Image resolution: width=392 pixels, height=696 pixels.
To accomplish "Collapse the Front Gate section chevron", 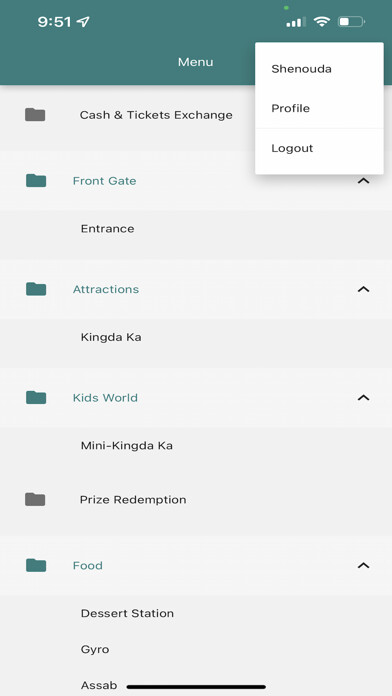I will [364, 181].
